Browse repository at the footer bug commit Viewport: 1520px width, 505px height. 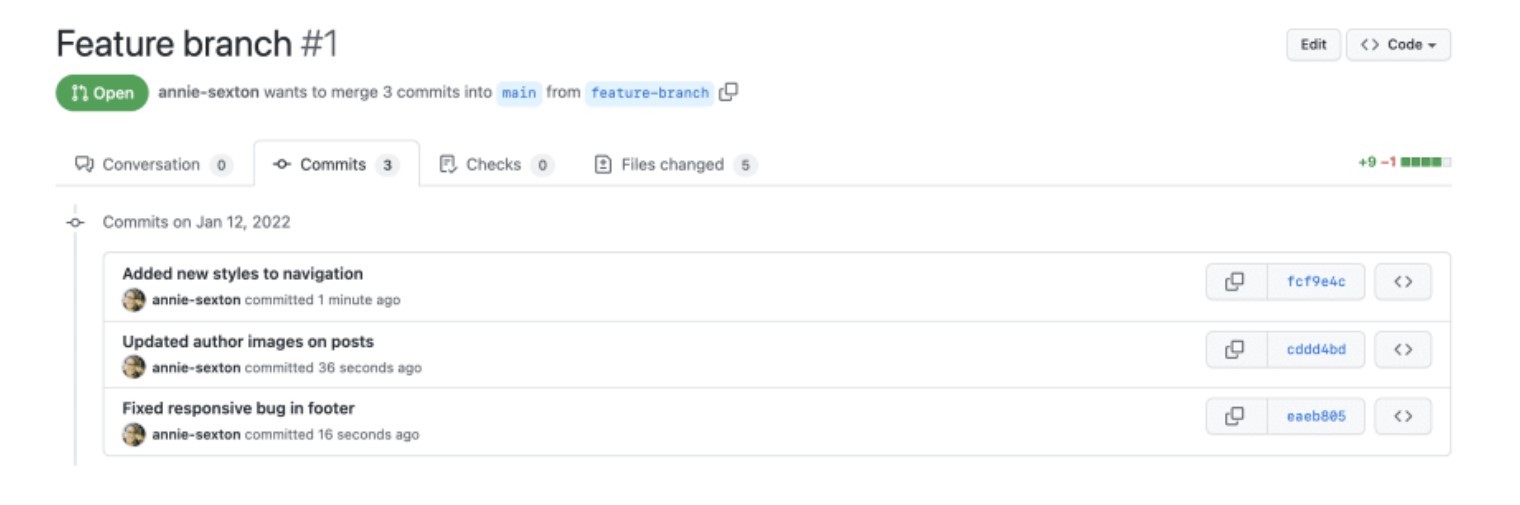(x=1403, y=416)
